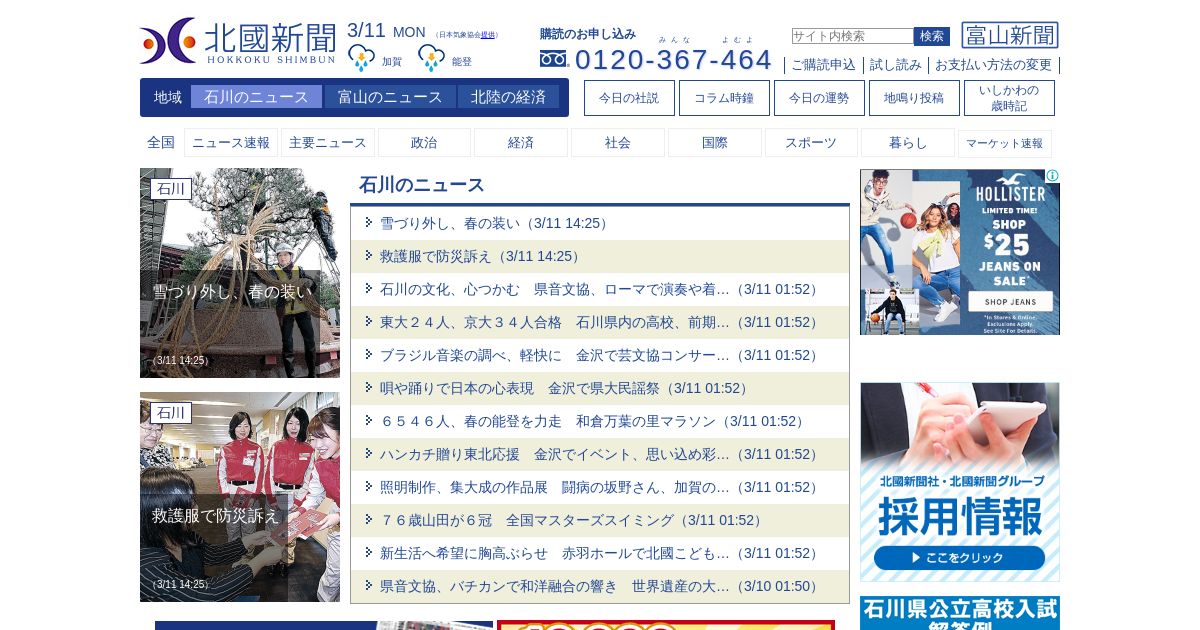Go to スポーツ menu item
The width and height of the screenshot is (1200, 630).
tap(811, 143)
